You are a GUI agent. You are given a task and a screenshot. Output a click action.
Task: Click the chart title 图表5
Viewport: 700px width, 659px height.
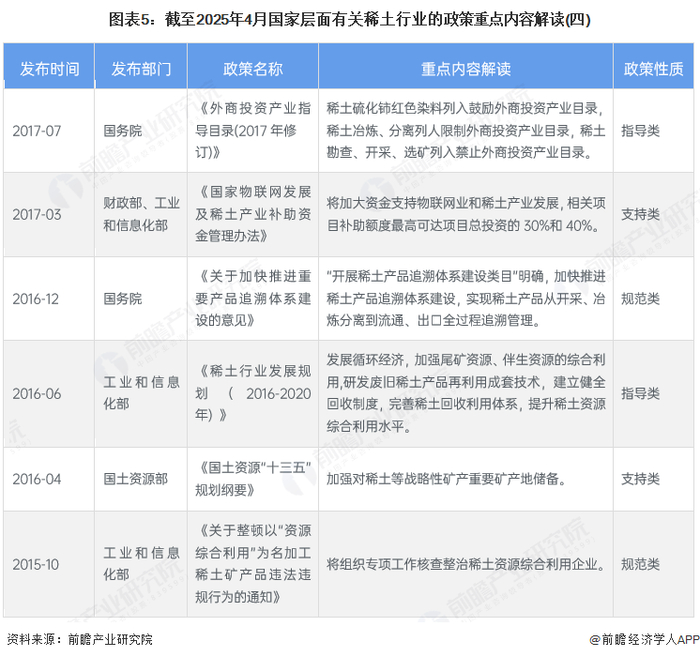click(x=350, y=20)
